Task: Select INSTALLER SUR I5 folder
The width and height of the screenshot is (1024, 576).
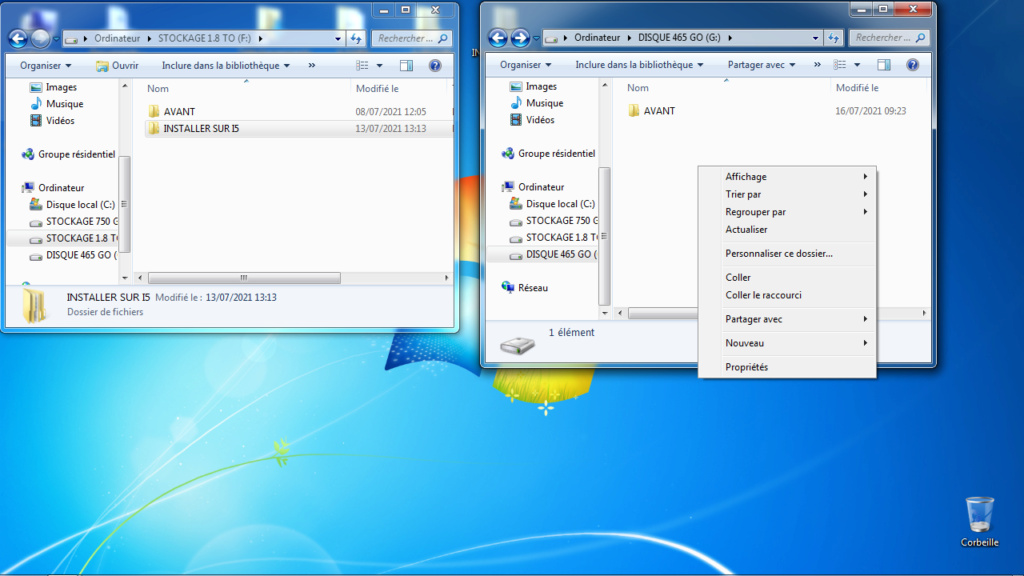Action: click(193, 129)
